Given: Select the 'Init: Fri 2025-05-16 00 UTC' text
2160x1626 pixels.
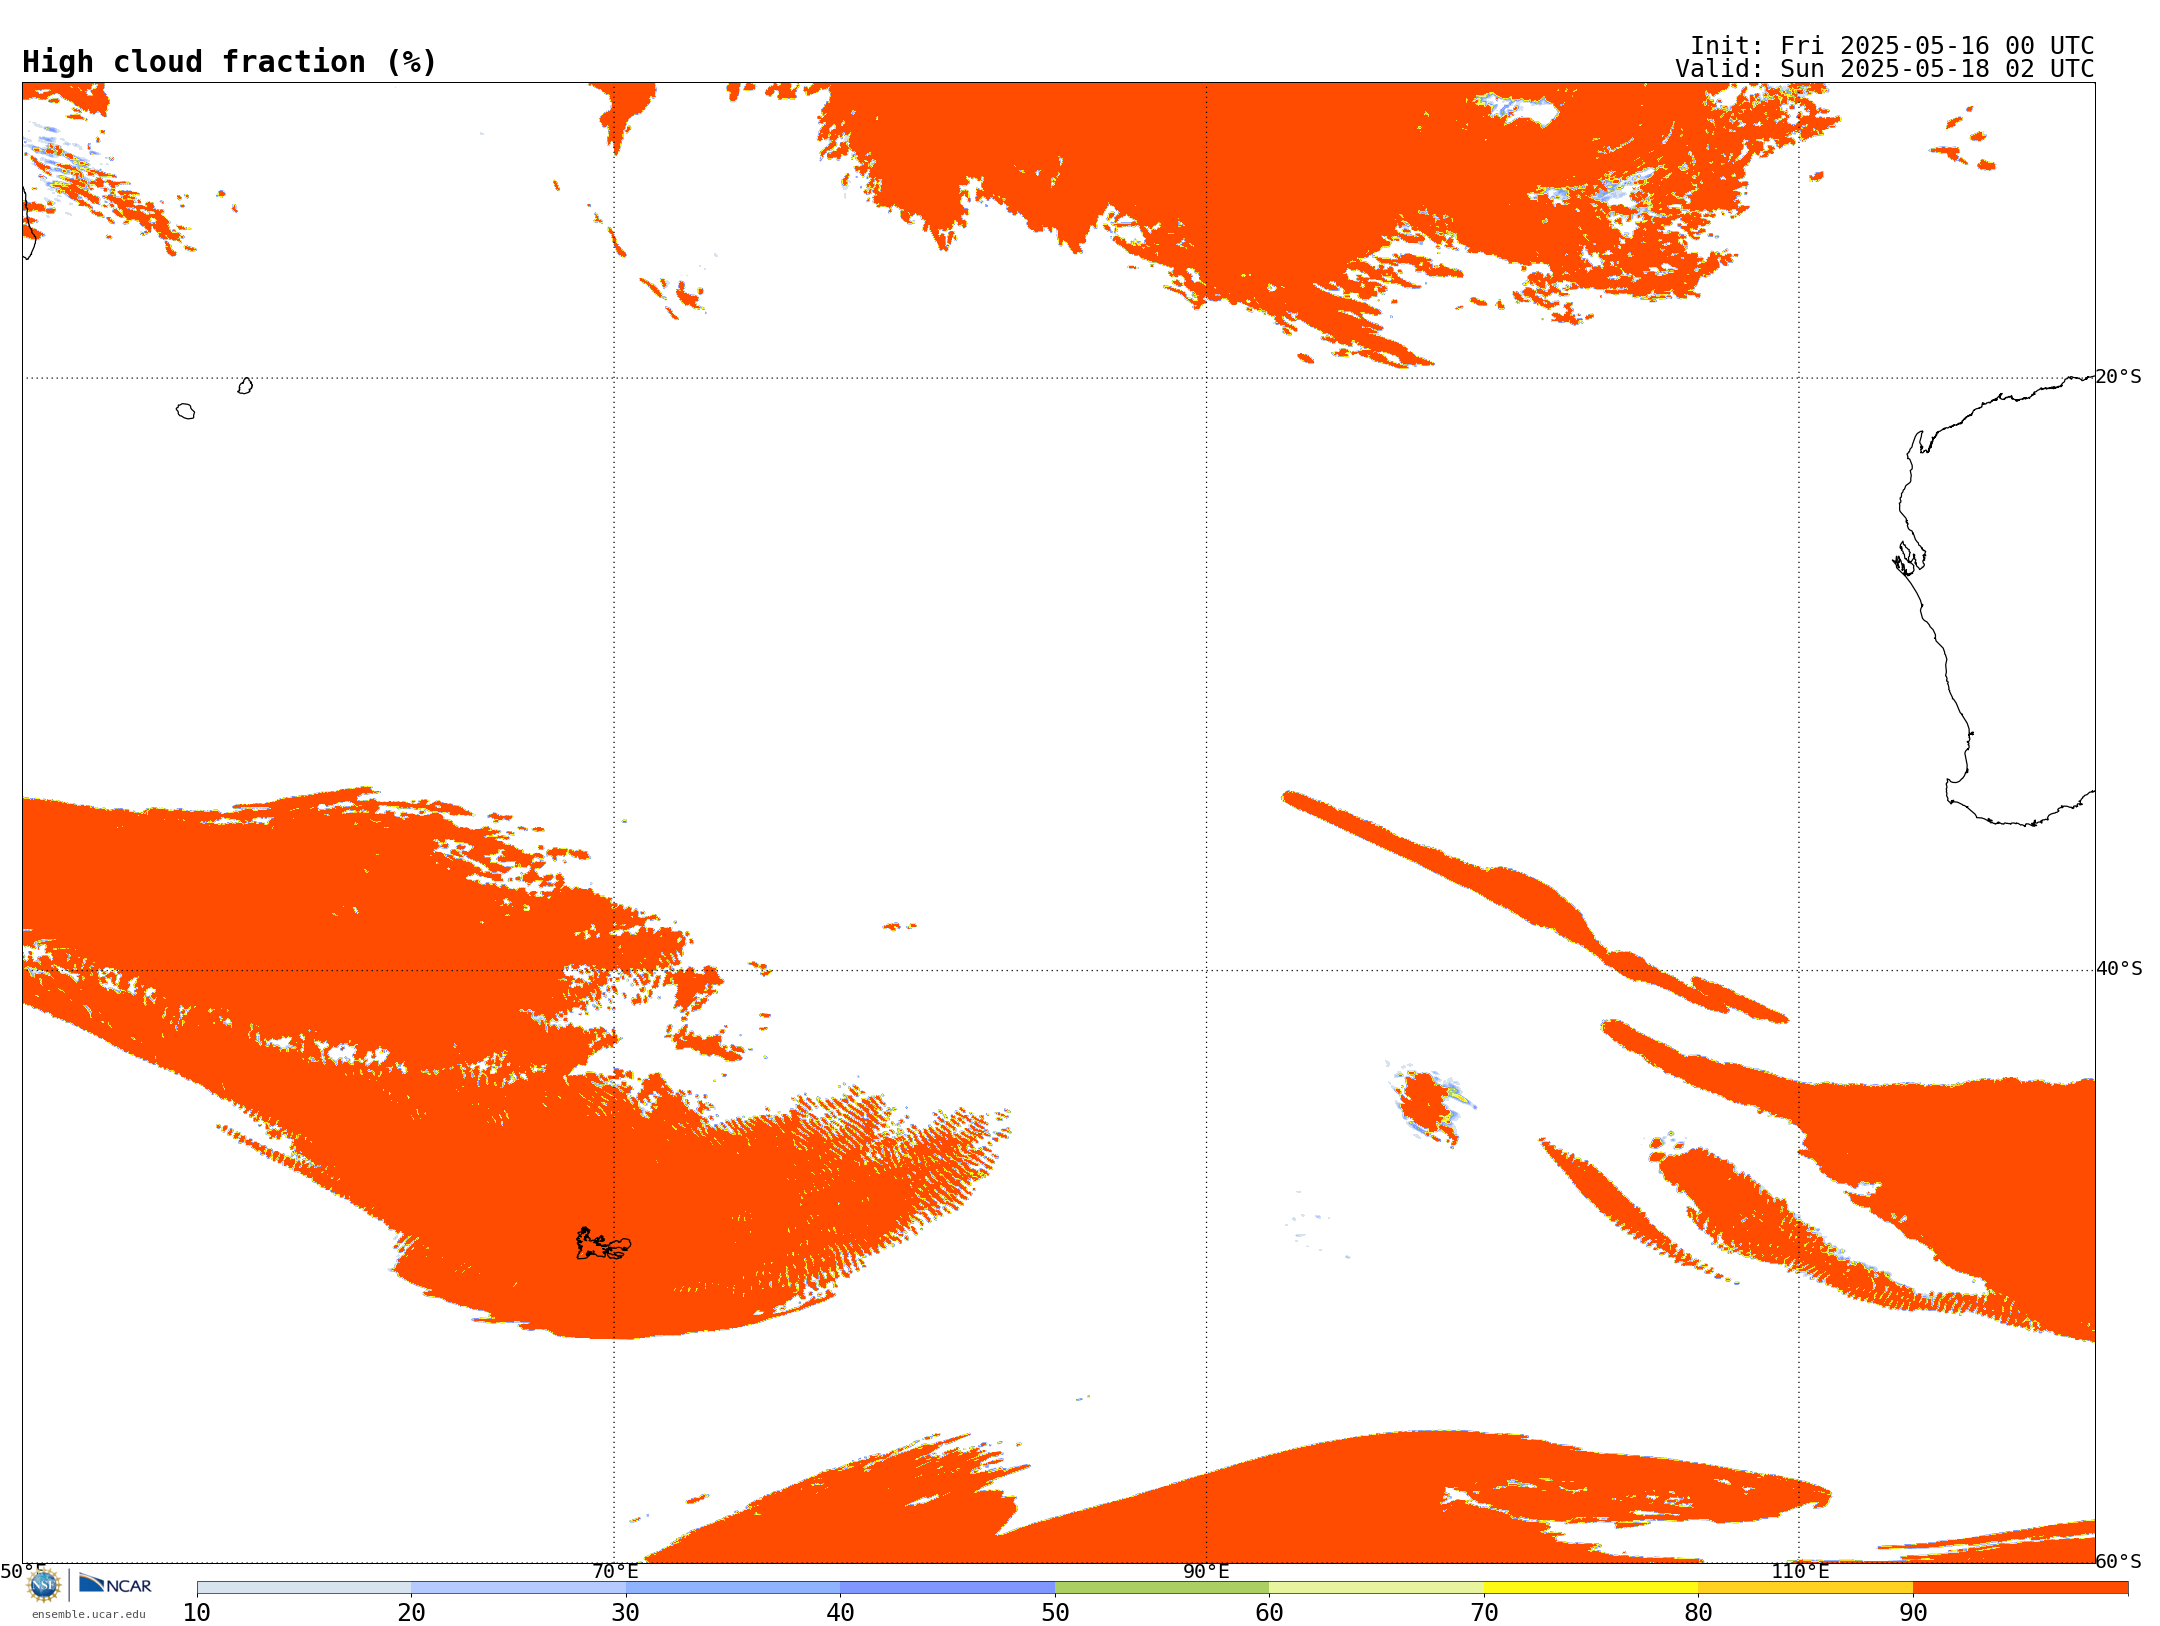Looking at the screenshot, I should tap(1892, 46).
